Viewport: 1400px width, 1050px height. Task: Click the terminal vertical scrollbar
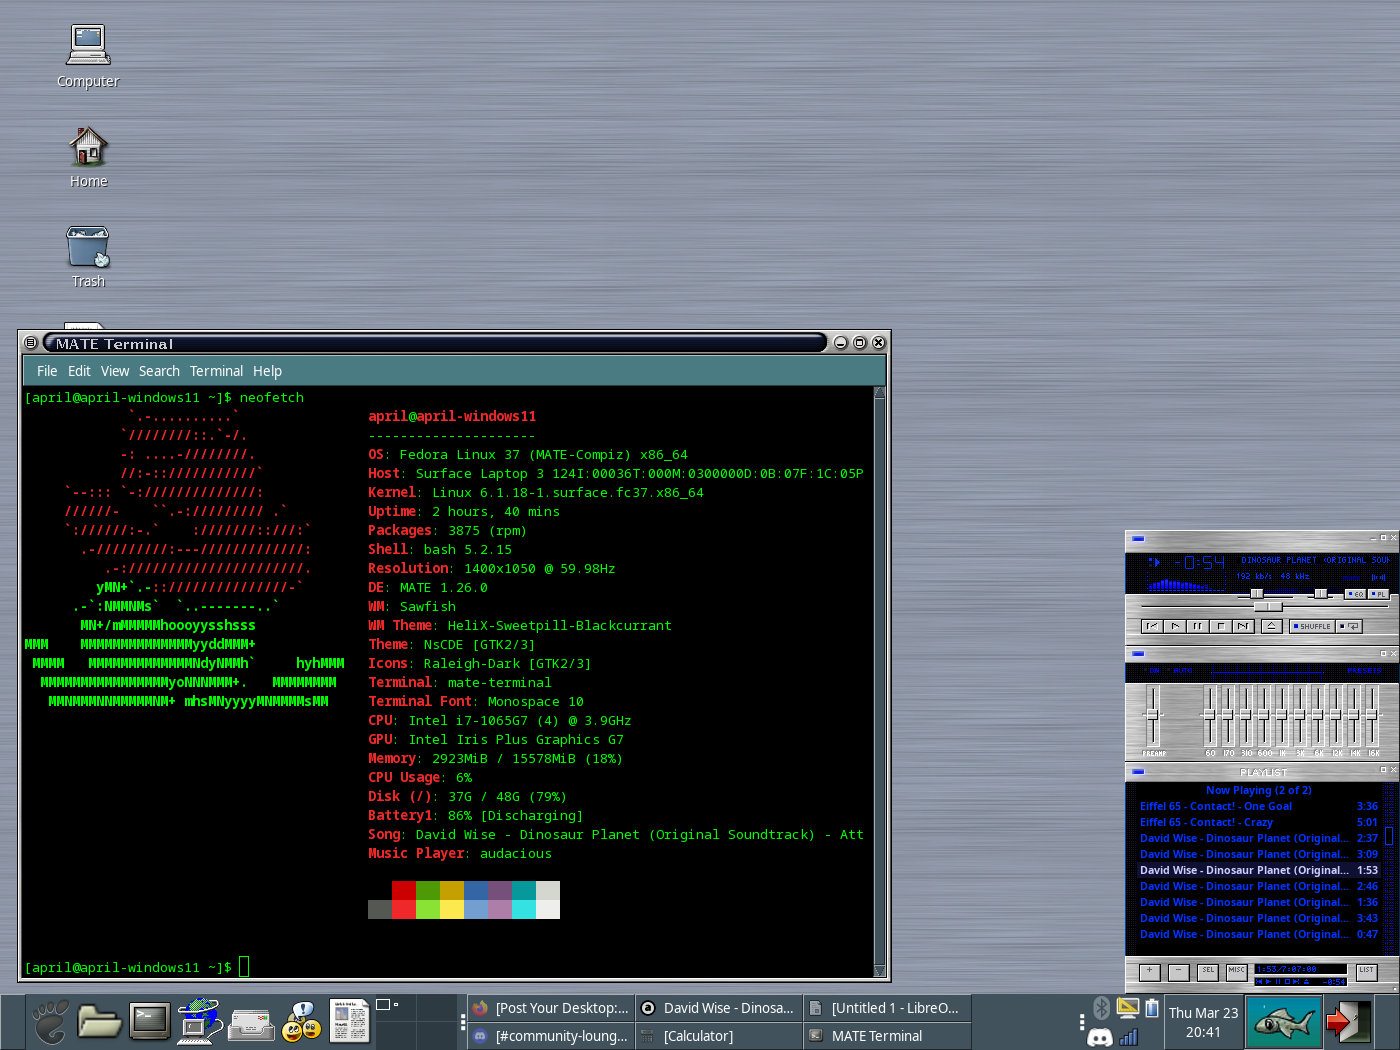(879, 682)
